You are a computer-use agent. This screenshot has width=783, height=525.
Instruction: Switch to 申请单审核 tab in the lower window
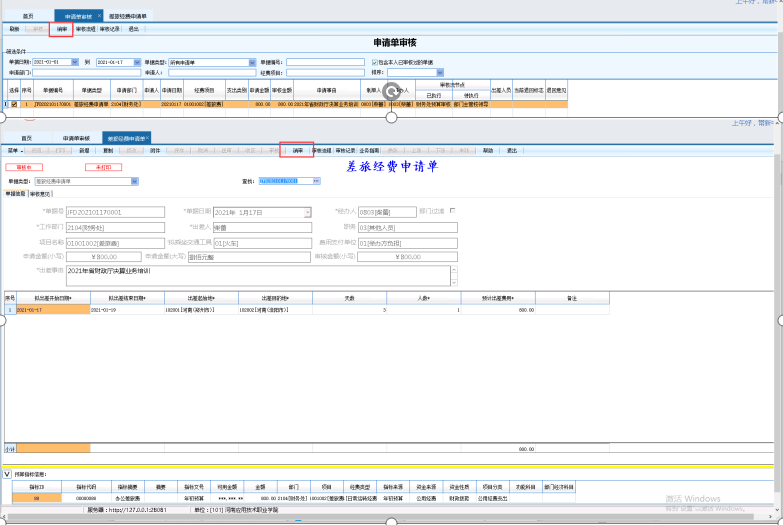[x=76, y=138]
